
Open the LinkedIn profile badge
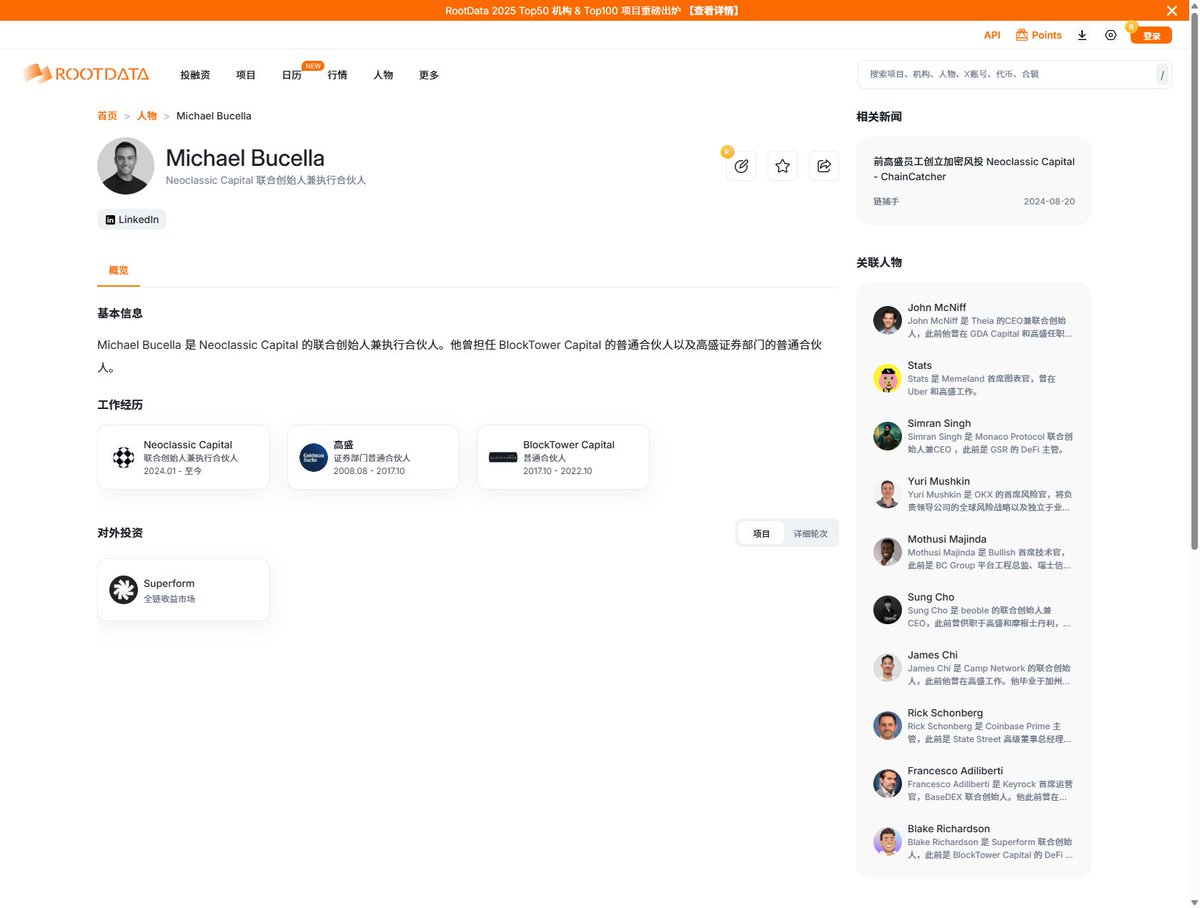pyautogui.click(x=132, y=219)
